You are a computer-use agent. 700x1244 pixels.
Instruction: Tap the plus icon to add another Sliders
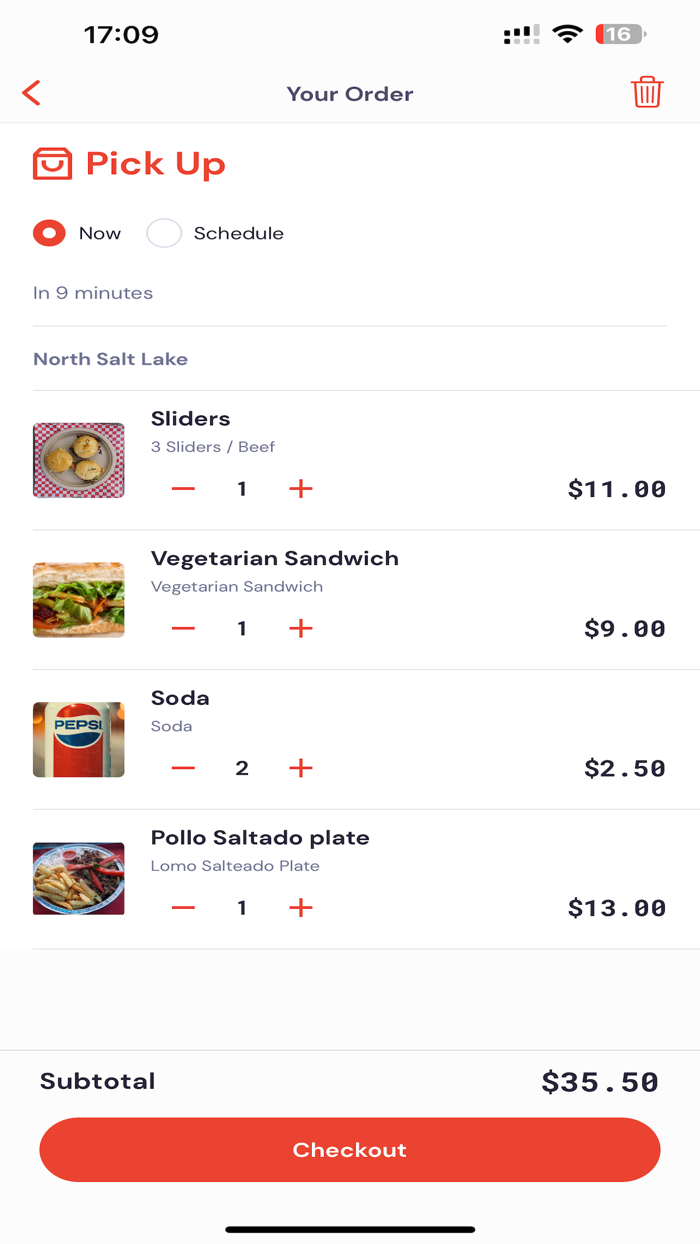click(x=299, y=489)
